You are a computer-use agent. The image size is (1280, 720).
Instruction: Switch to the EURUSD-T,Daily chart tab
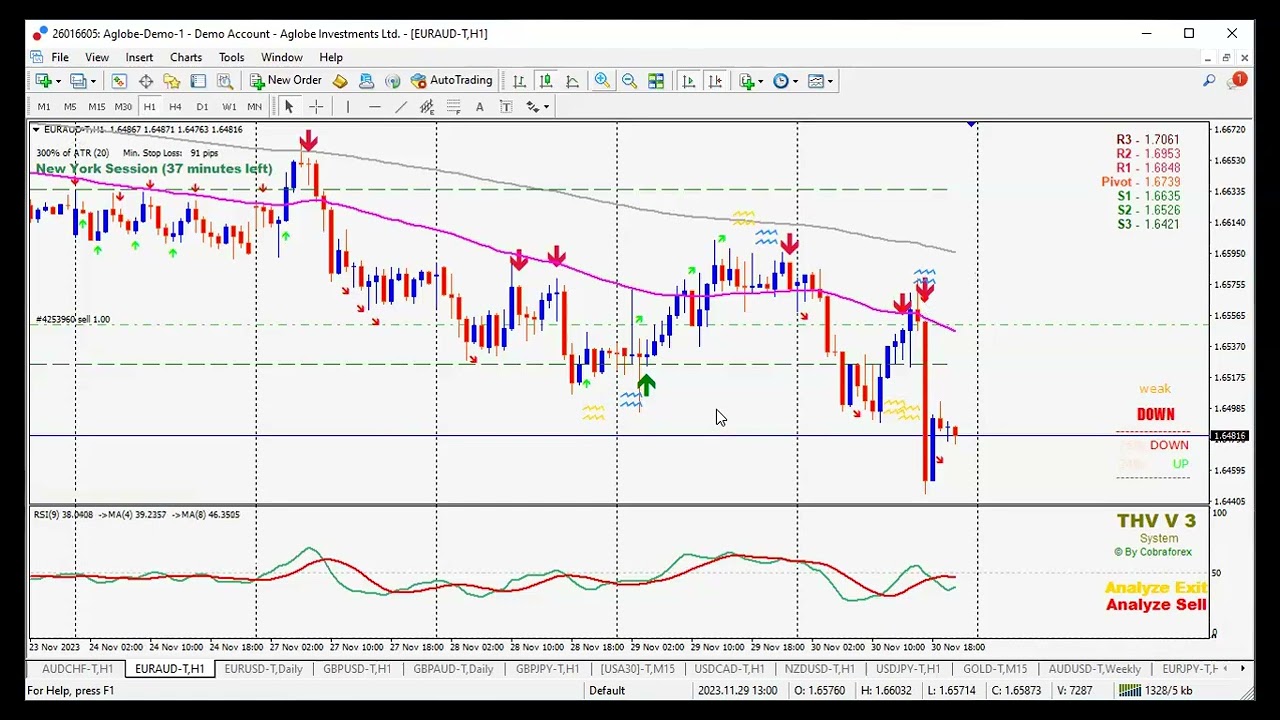263,669
